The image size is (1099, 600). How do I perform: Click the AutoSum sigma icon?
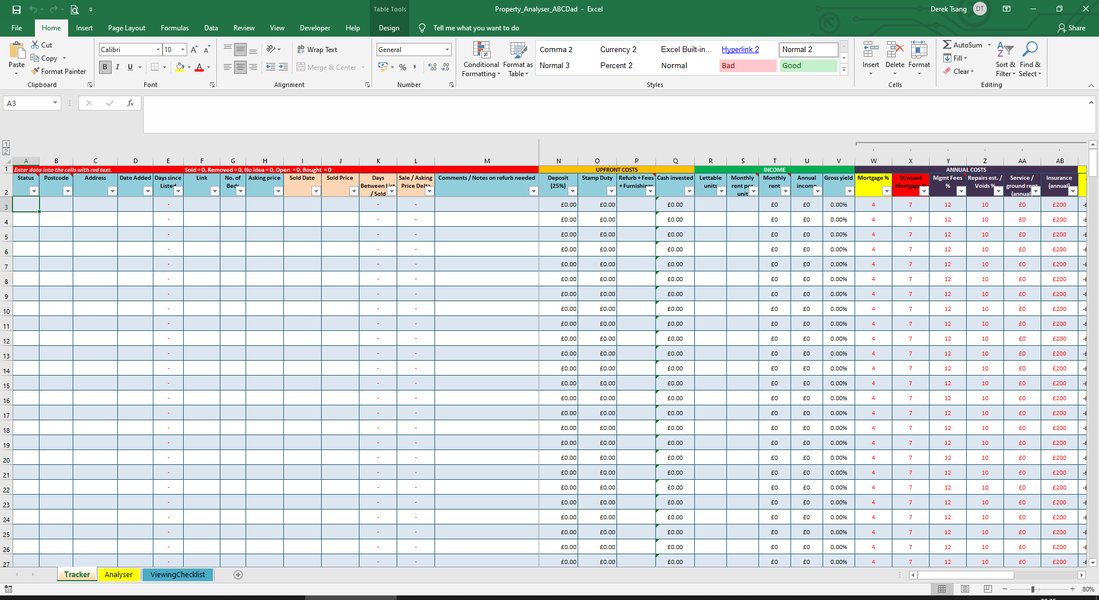pos(947,45)
